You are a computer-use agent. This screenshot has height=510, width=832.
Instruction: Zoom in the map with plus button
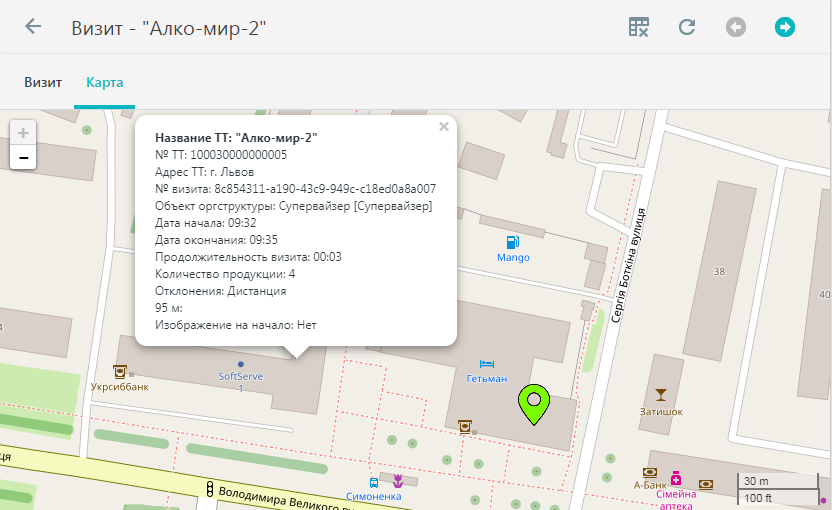(23, 132)
